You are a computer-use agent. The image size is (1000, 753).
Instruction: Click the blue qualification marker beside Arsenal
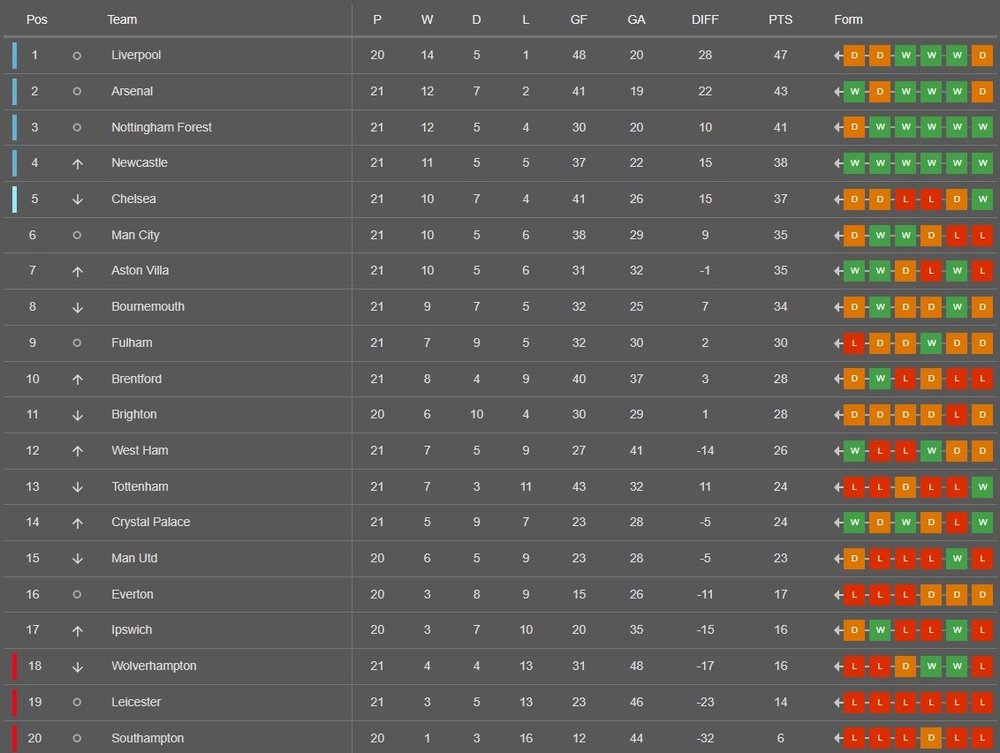[x=15, y=91]
